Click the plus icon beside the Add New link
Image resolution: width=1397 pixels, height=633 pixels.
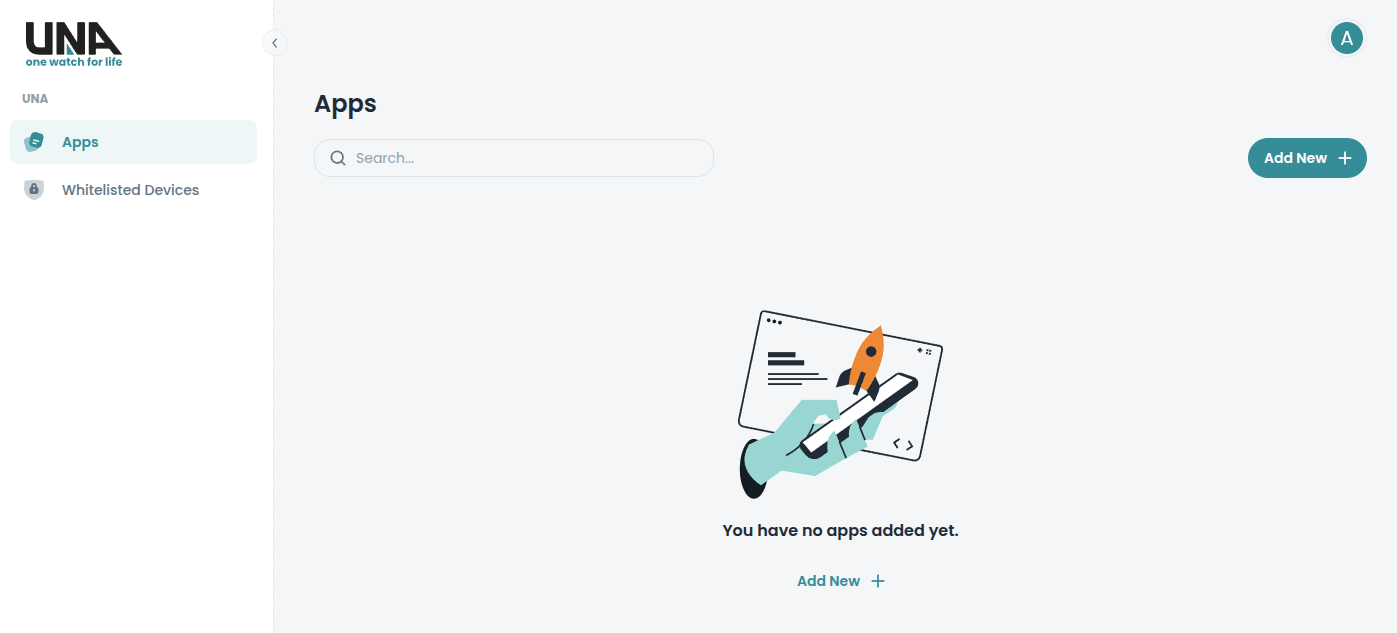coord(878,581)
